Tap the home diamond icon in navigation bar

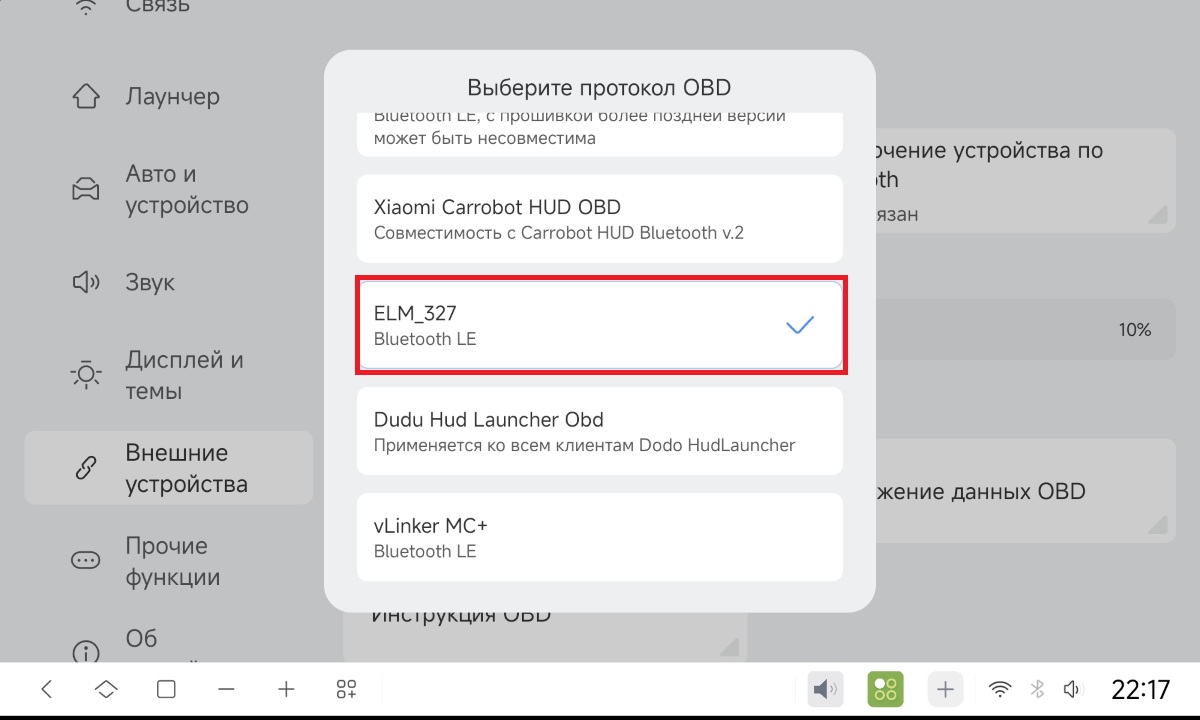(106, 689)
